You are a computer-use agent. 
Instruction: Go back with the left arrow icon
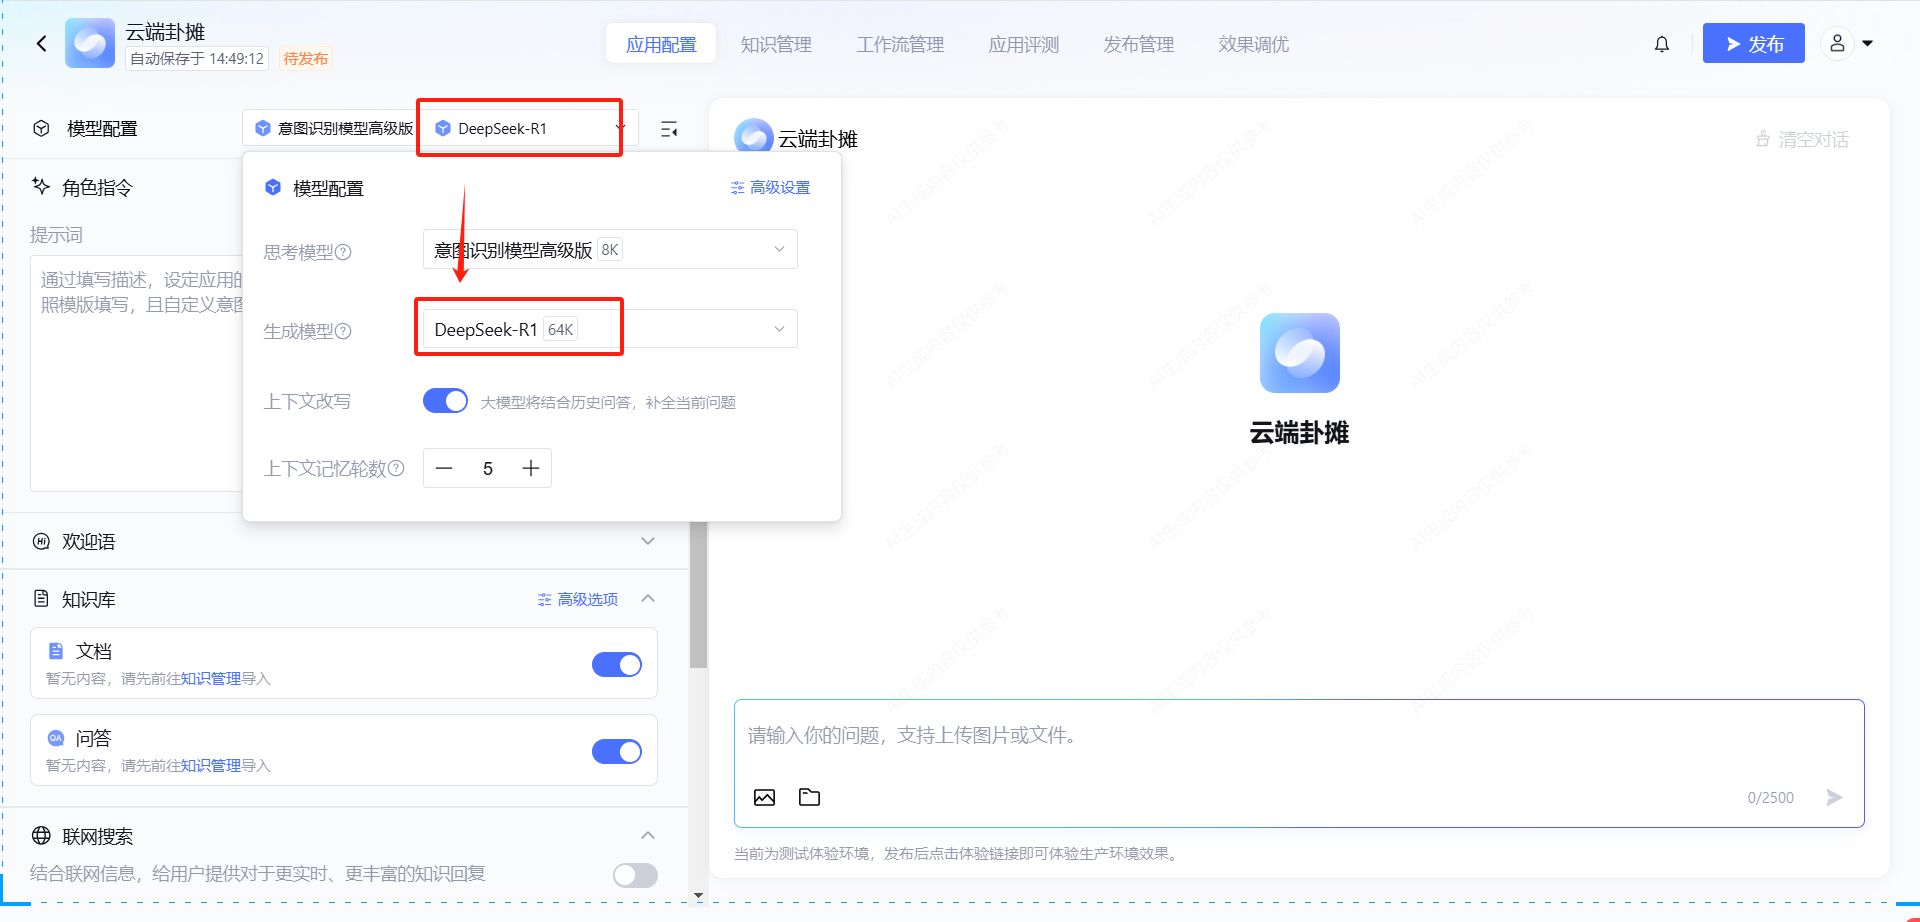click(x=41, y=43)
